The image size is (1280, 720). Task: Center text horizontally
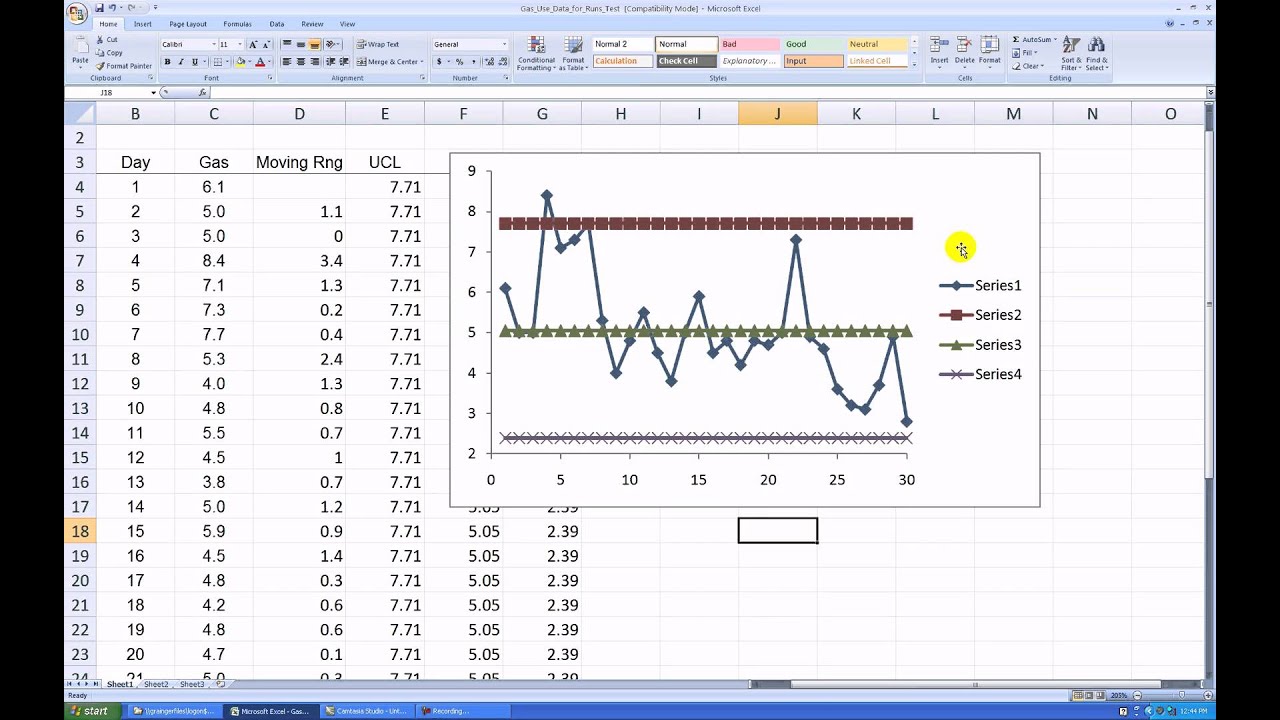tap(300, 62)
